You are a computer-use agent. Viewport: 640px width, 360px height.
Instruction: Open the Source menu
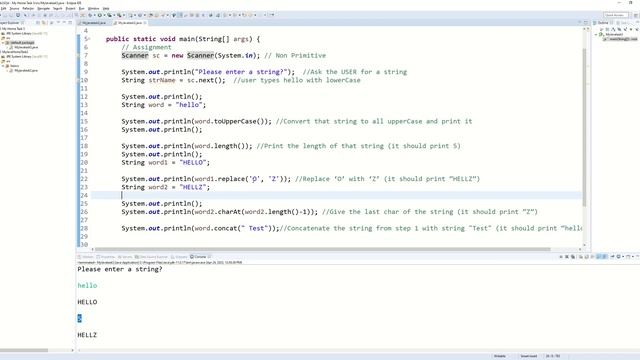pos(14,9)
